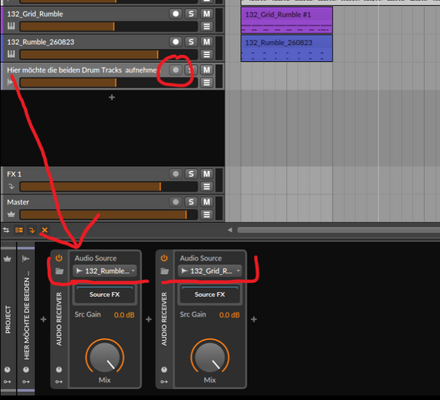
Task: Adjust FX 1 volume fader
Action: click(x=109, y=186)
